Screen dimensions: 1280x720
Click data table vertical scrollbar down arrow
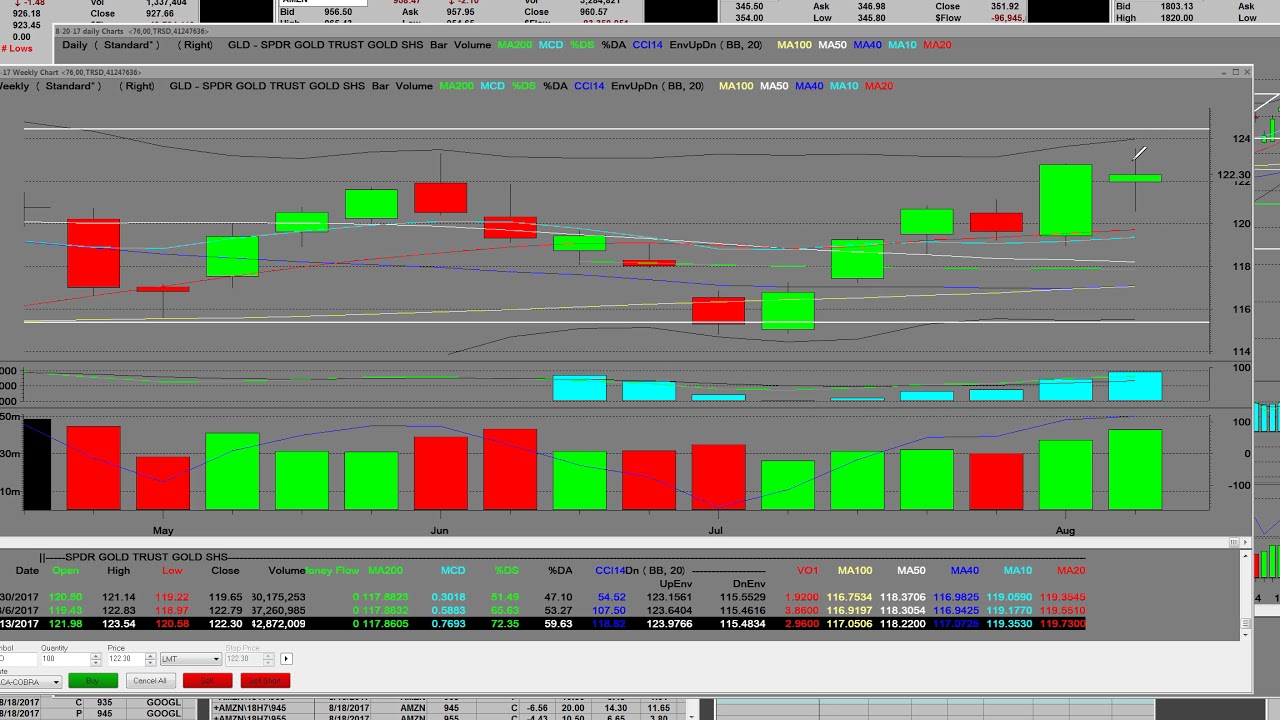1245,633
